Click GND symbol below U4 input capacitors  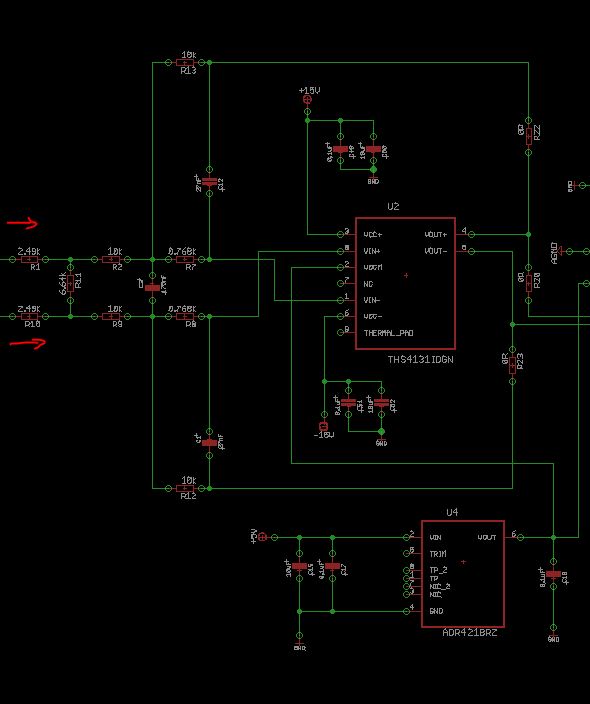tap(299, 647)
